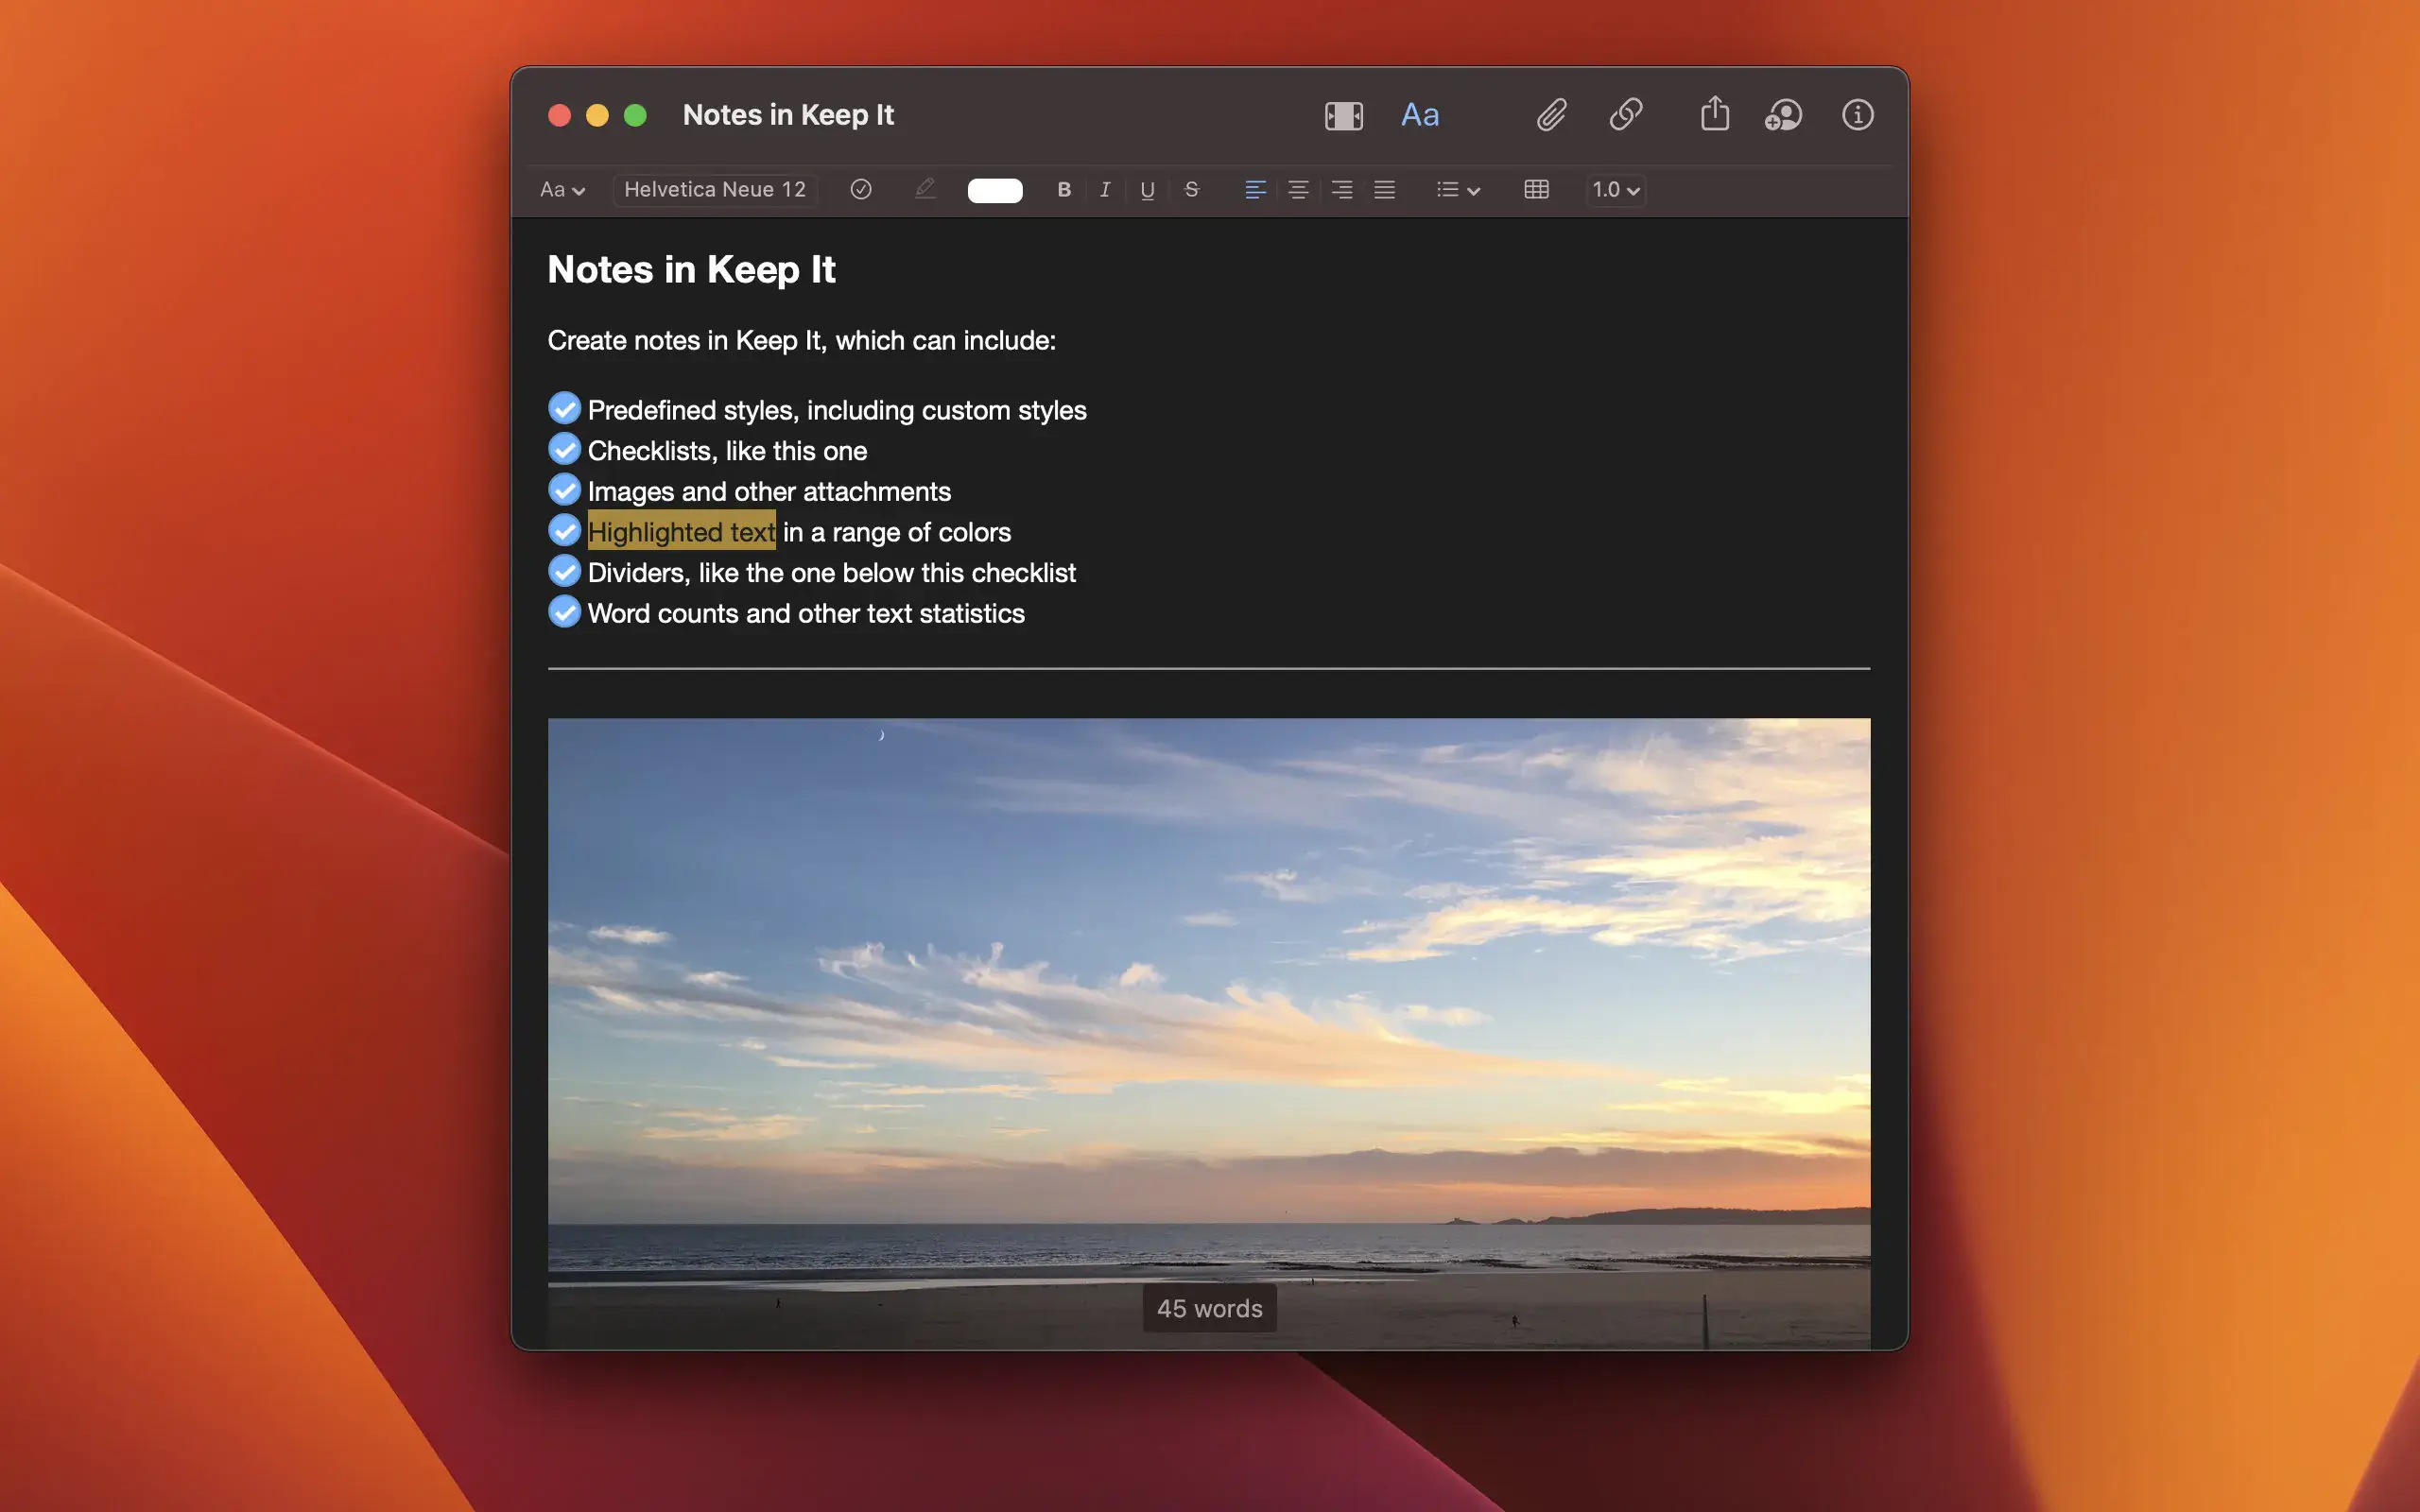Click the link chain icon
Viewport: 2420px width, 1512px height.
tap(1626, 115)
